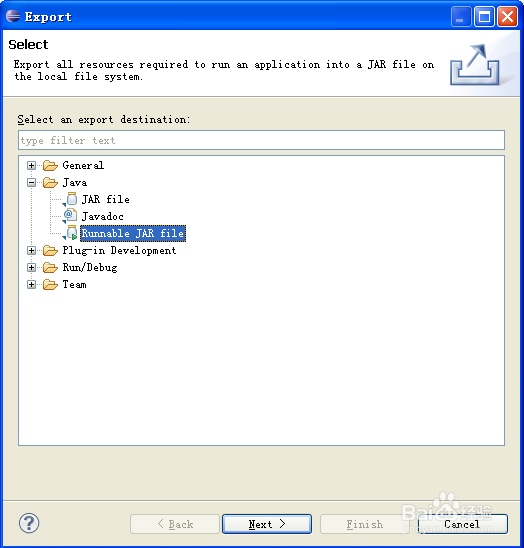Click the General folder icon

point(50,165)
